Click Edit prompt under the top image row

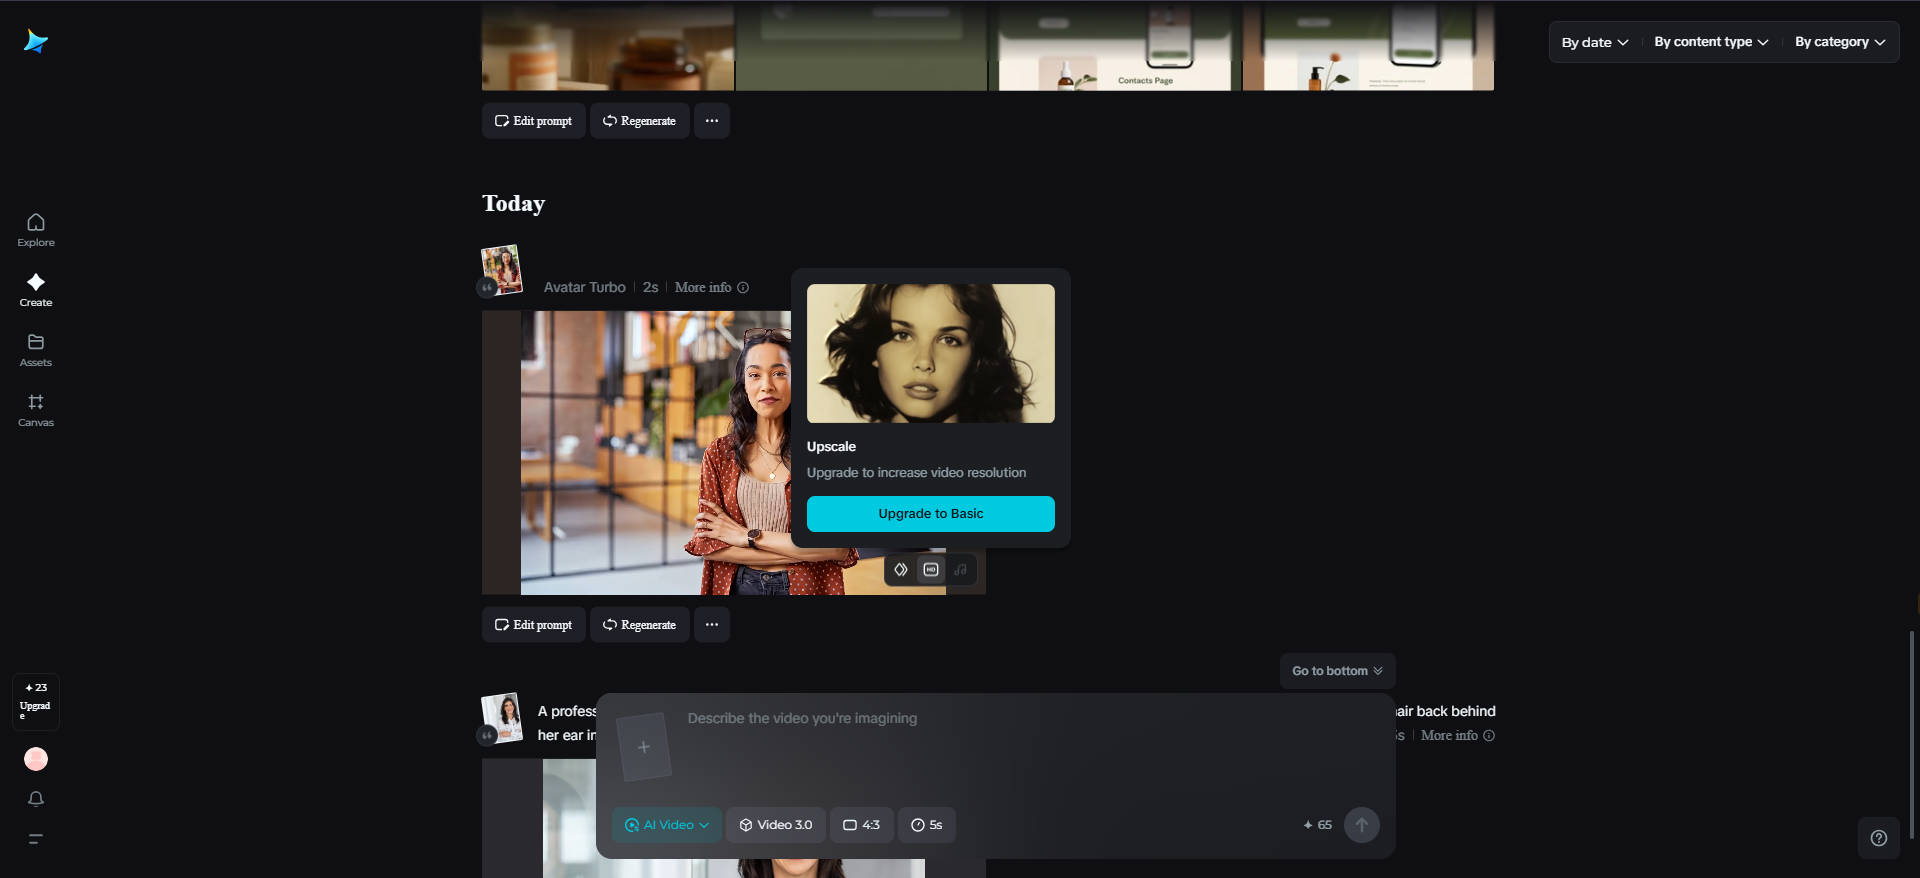click(x=534, y=121)
